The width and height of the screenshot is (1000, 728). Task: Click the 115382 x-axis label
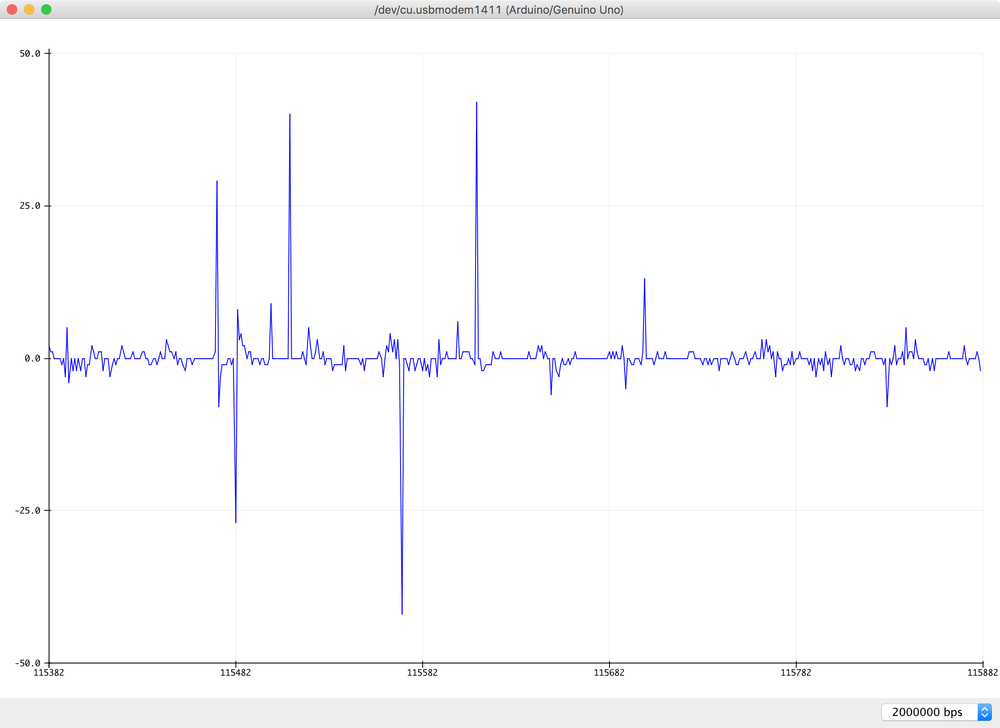click(49, 675)
